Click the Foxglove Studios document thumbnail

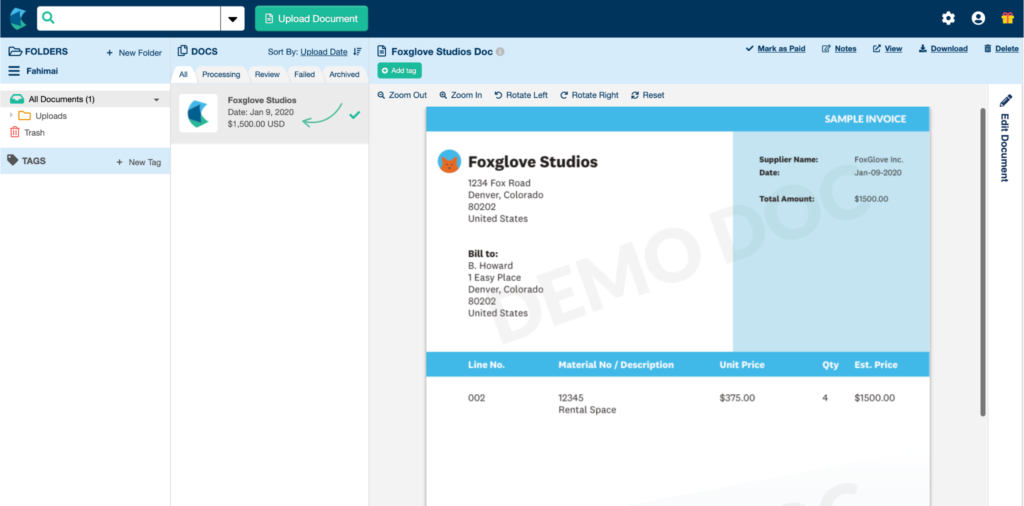[x=199, y=113]
